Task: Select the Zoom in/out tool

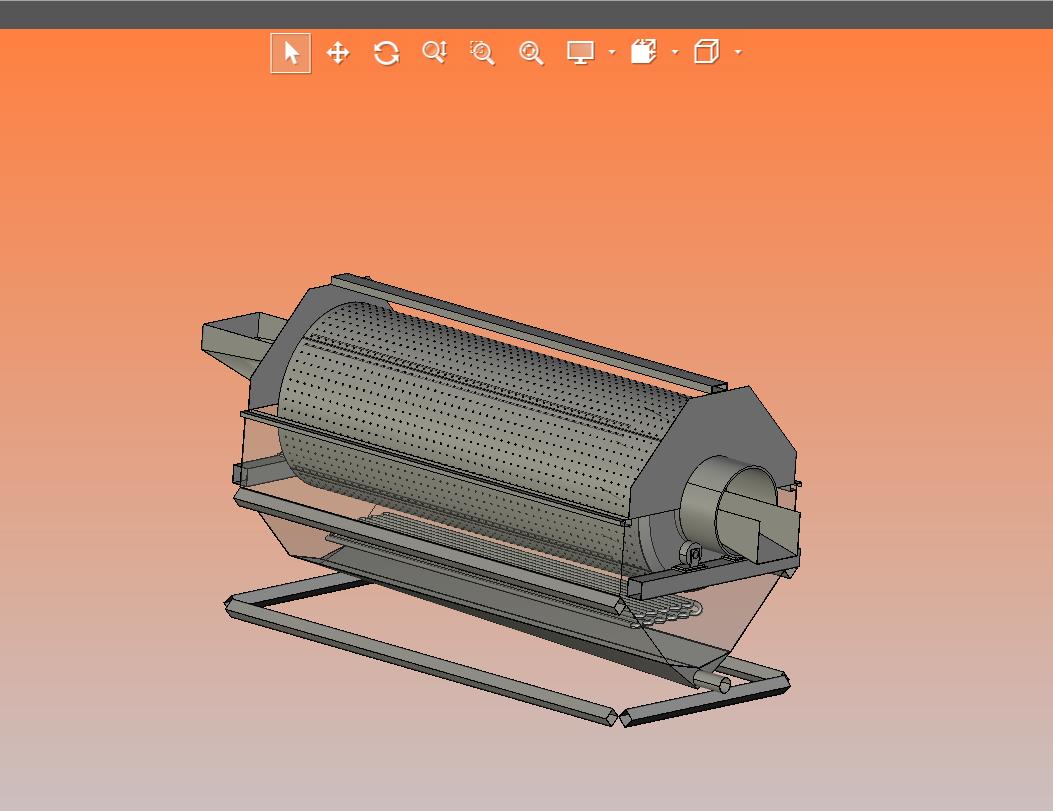Action: point(434,53)
